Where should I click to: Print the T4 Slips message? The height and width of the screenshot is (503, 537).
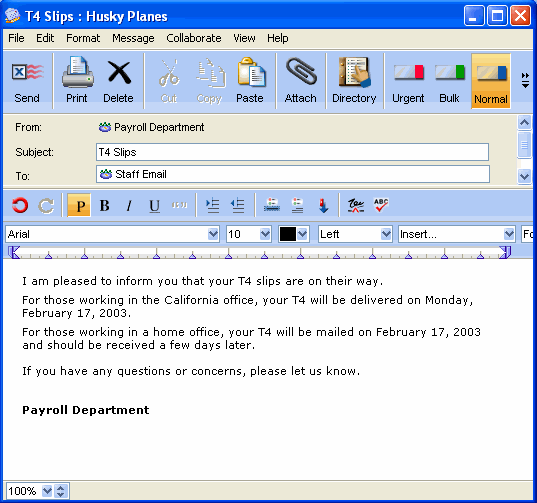pyautogui.click(x=77, y=81)
